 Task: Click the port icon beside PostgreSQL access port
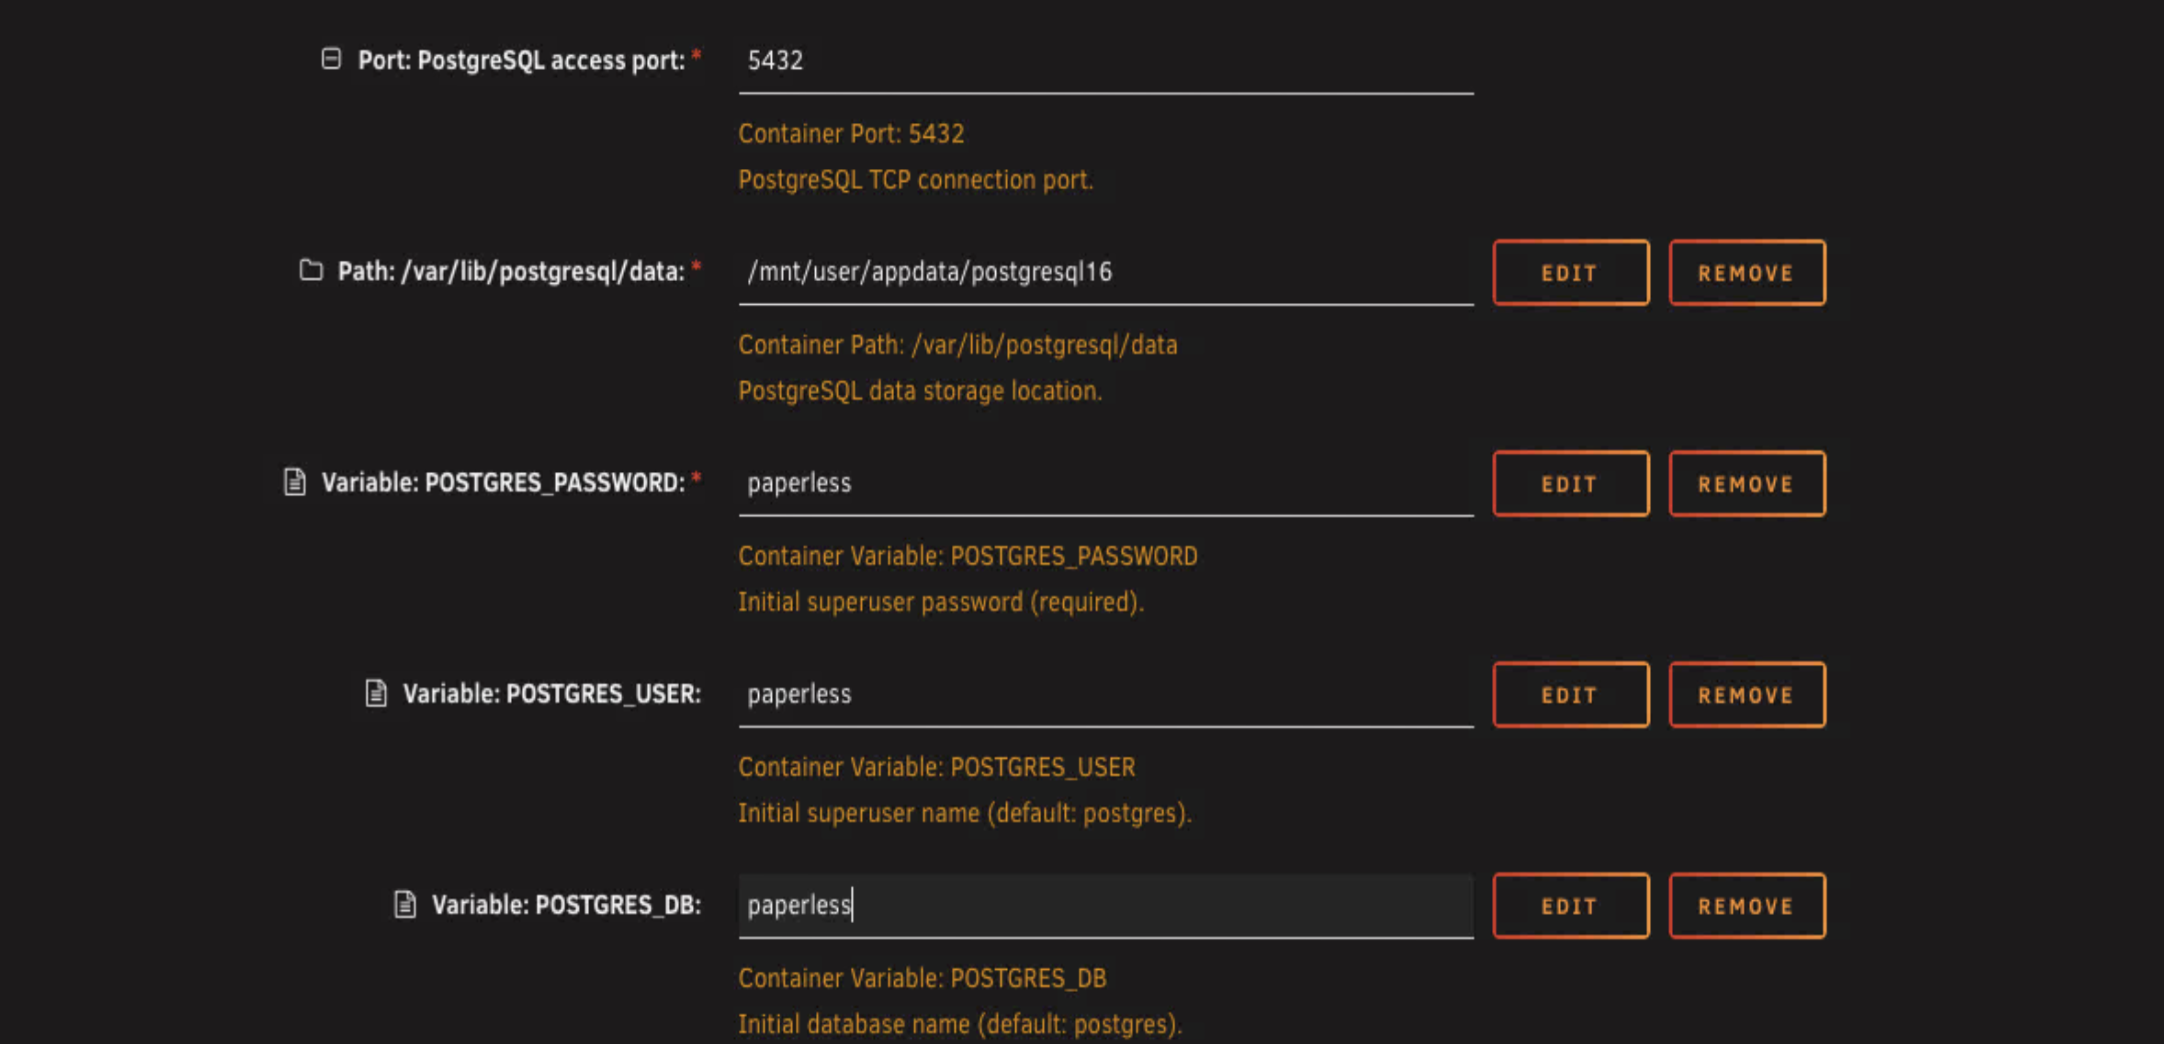click(x=331, y=59)
